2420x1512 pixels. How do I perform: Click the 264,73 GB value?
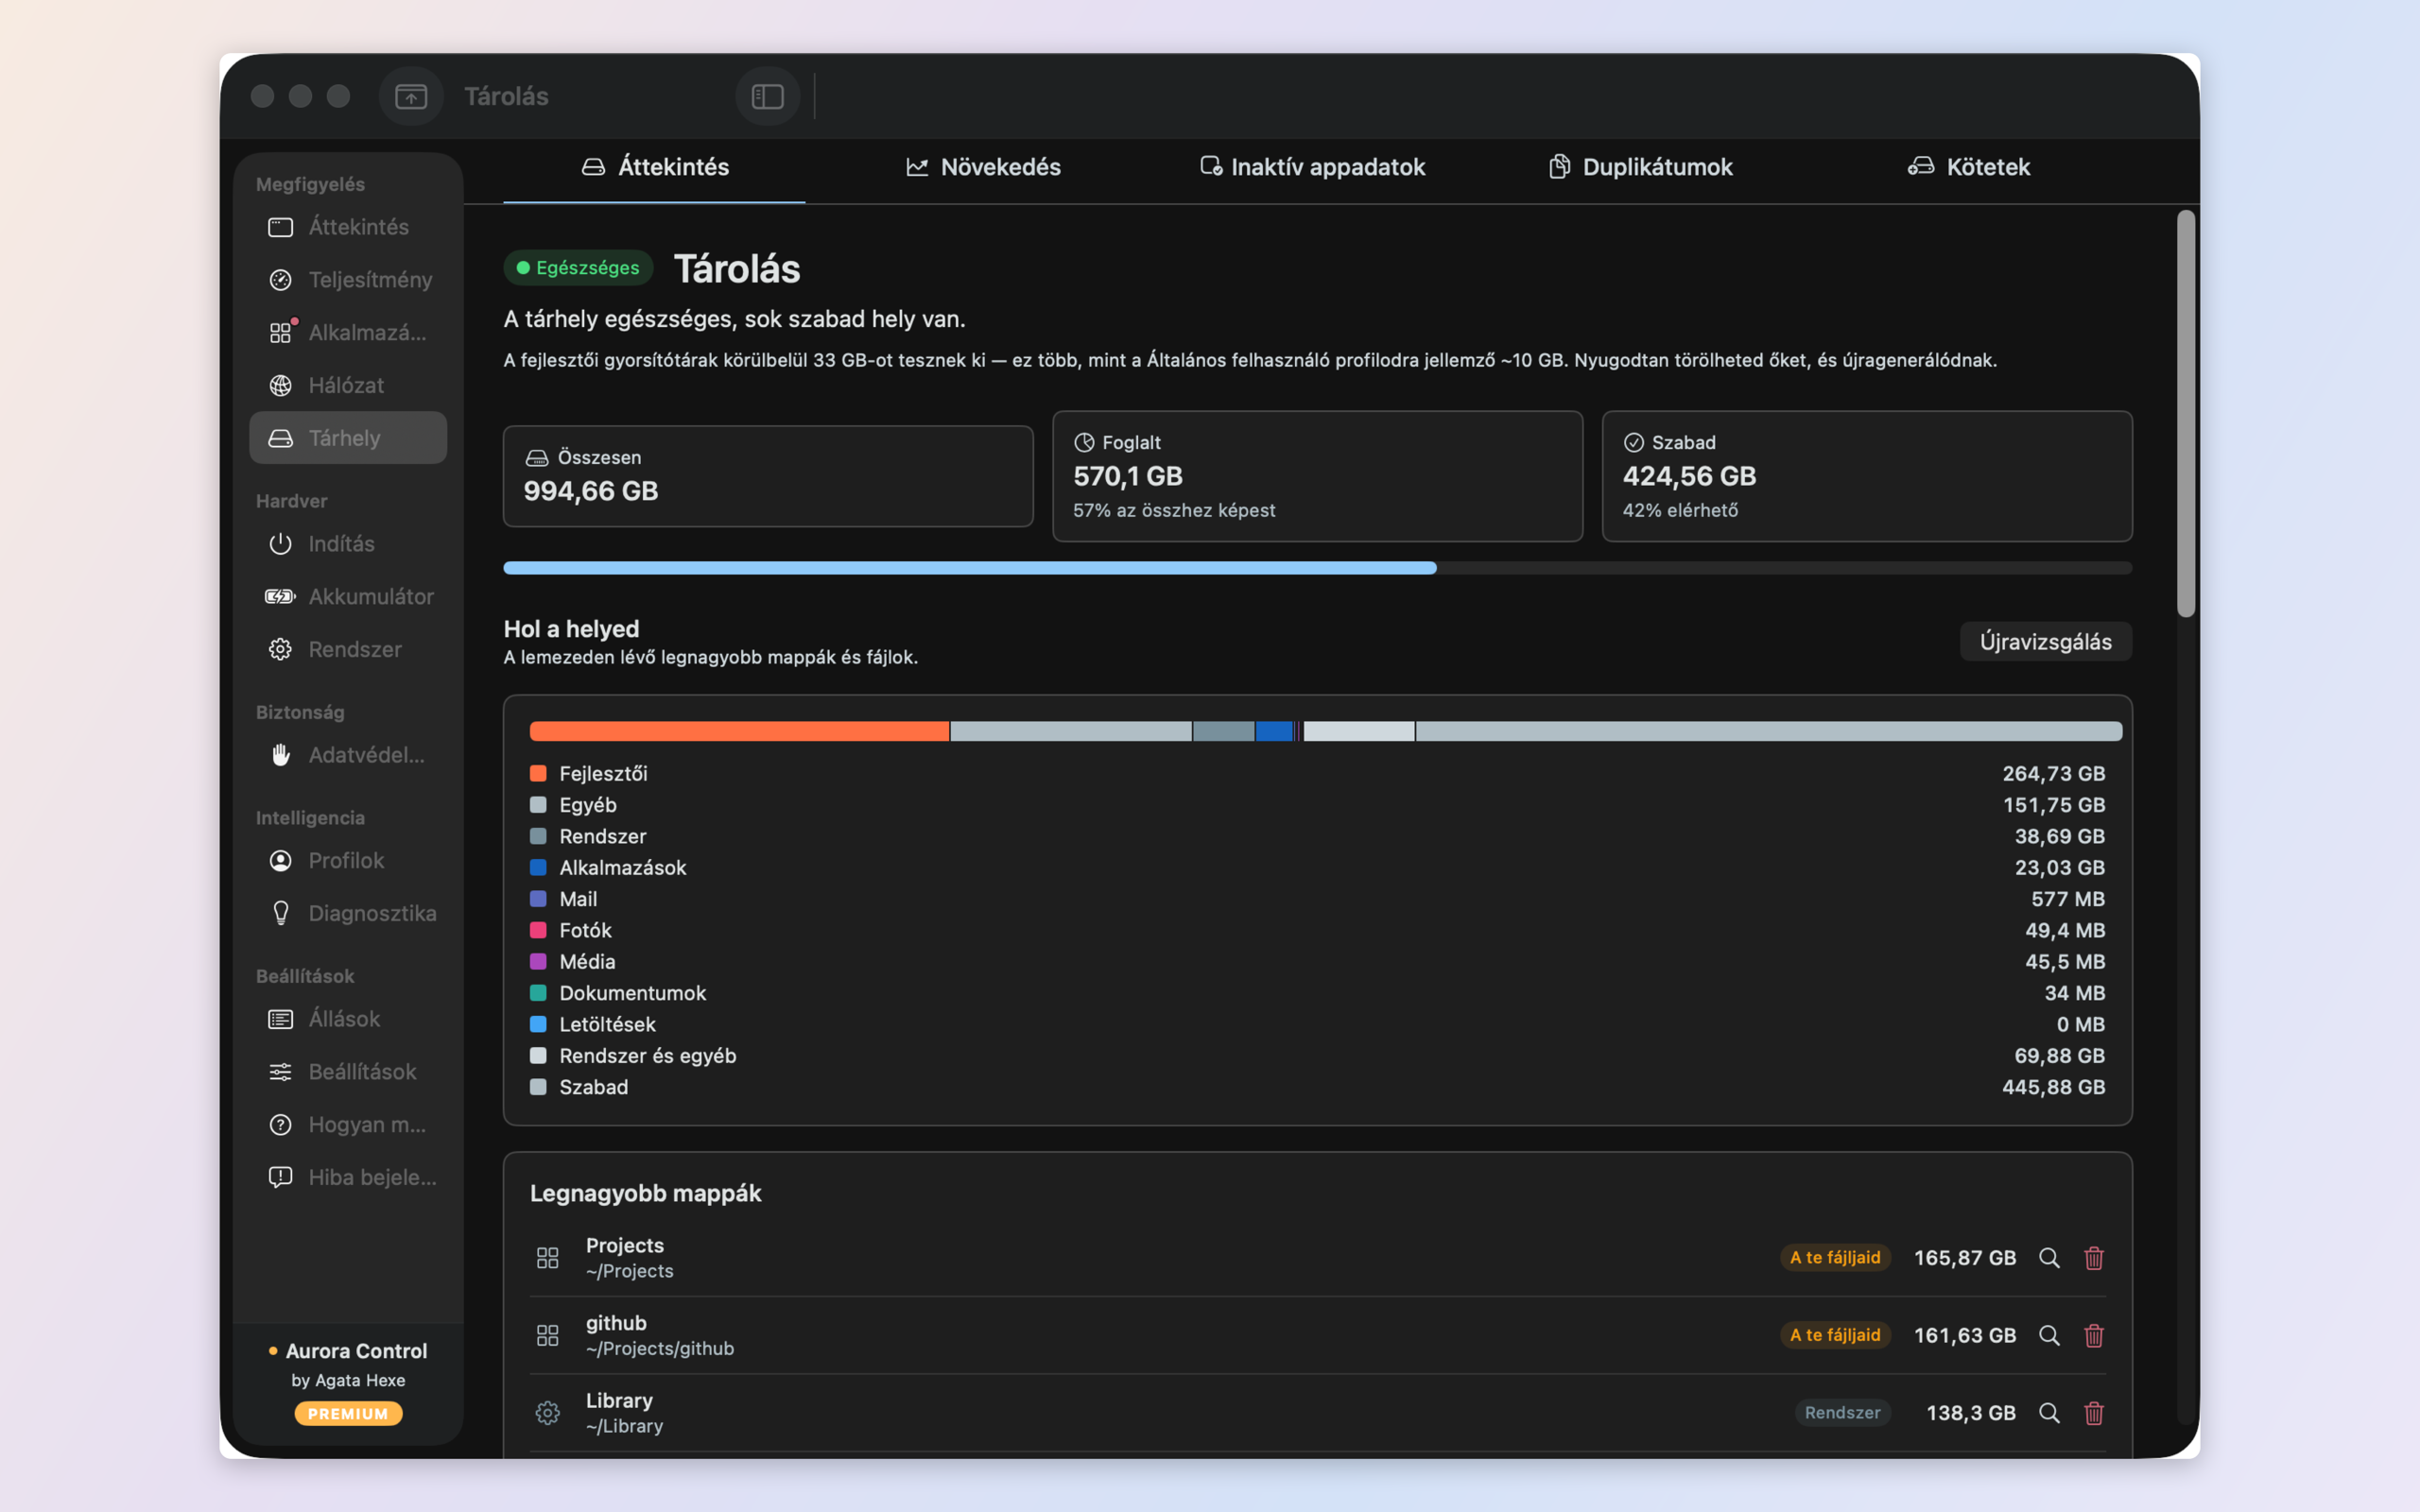click(x=2053, y=773)
